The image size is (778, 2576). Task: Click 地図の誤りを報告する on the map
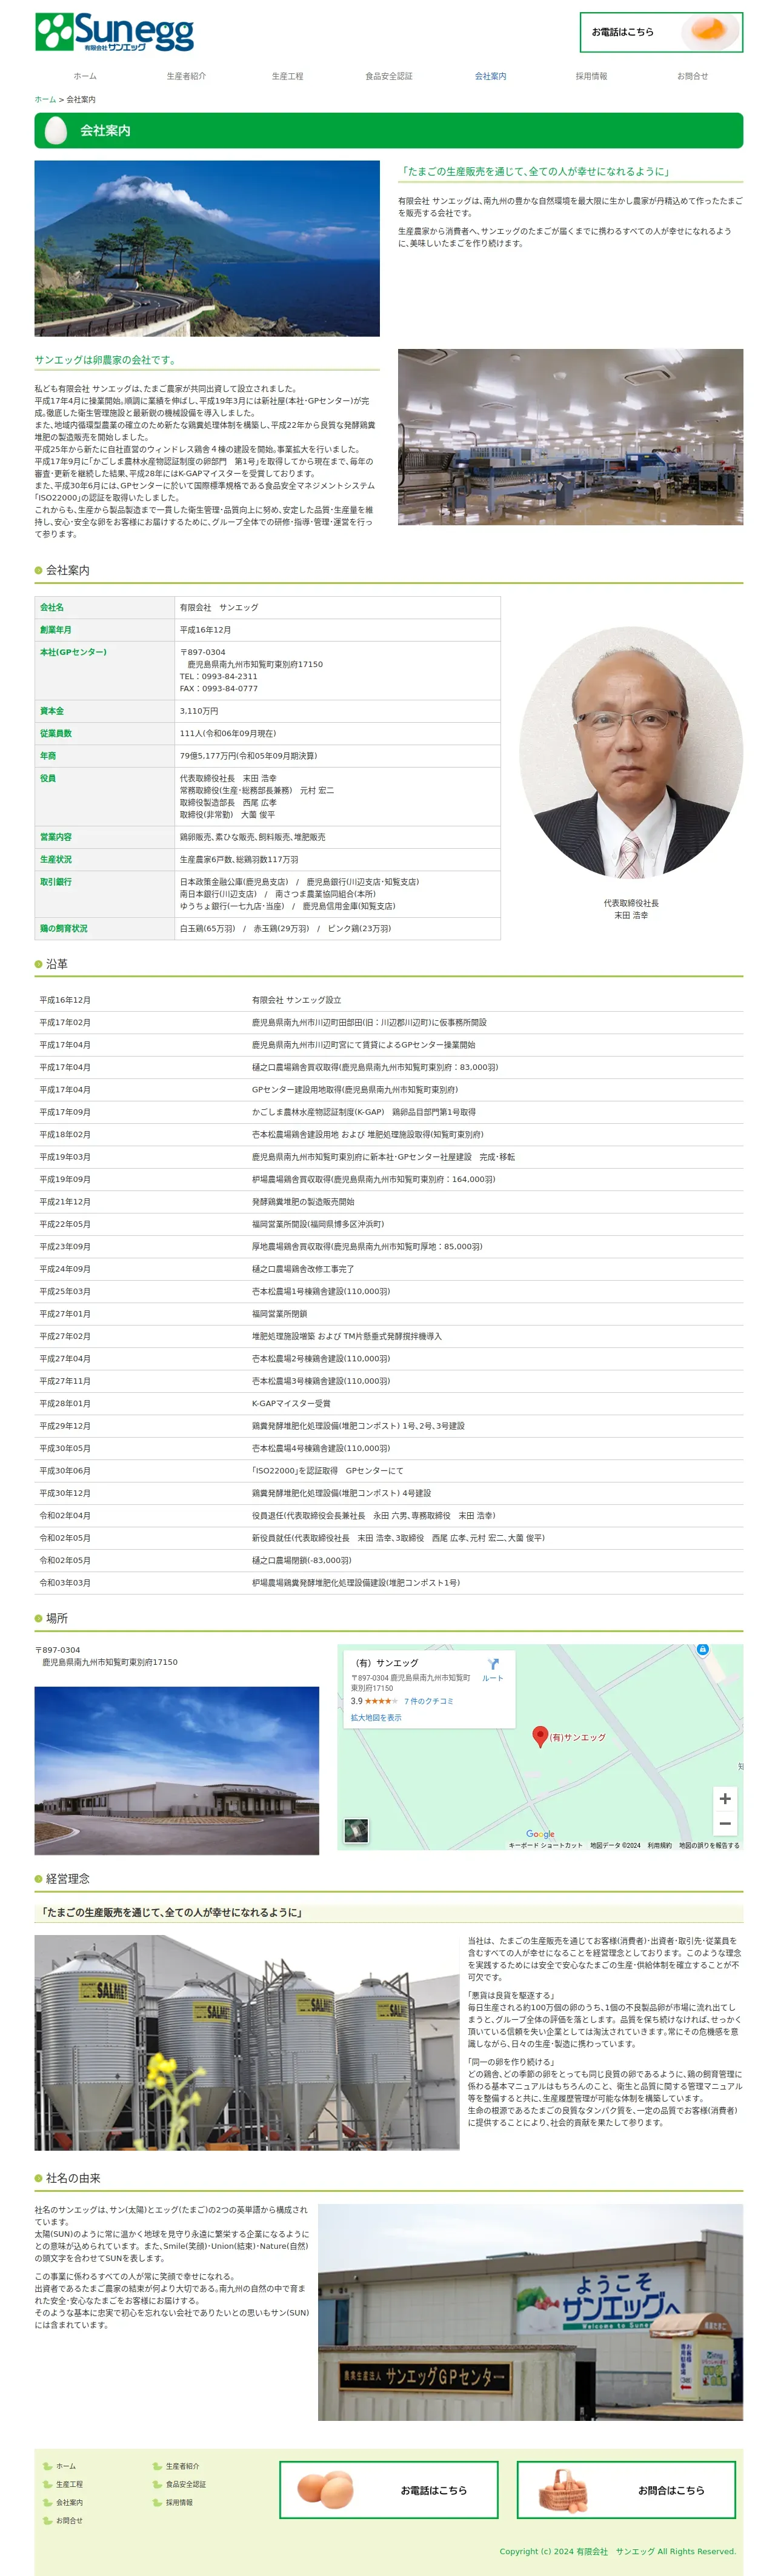pyautogui.click(x=709, y=1845)
